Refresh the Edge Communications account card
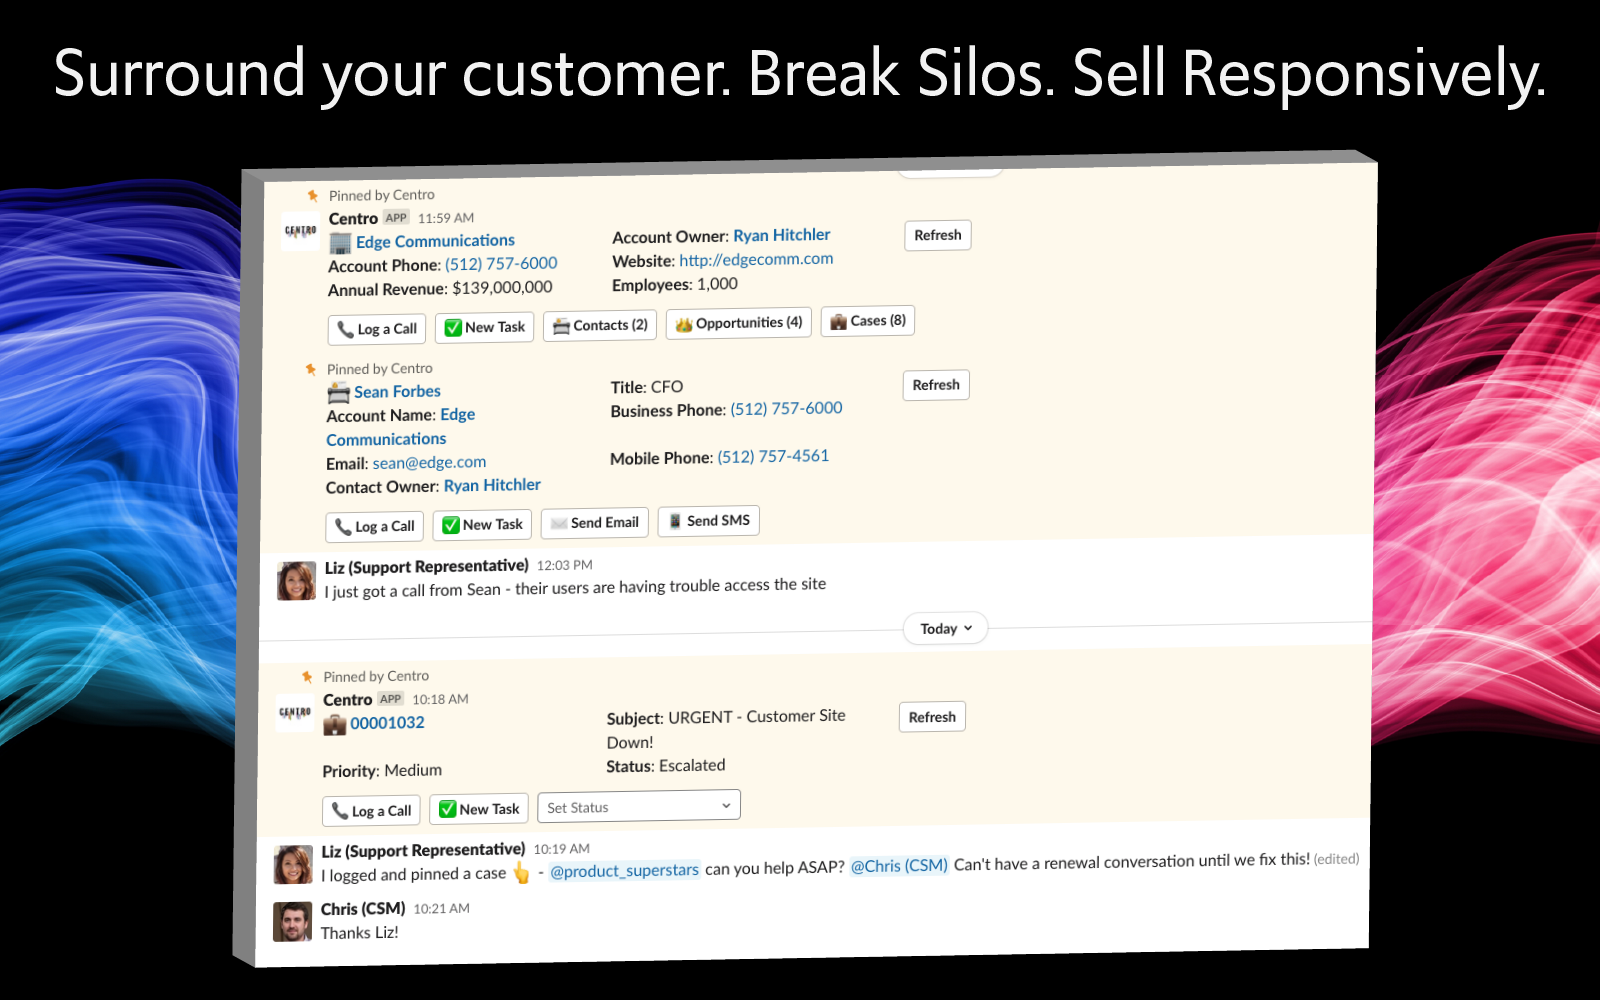The width and height of the screenshot is (1600, 1000). (937, 235)
